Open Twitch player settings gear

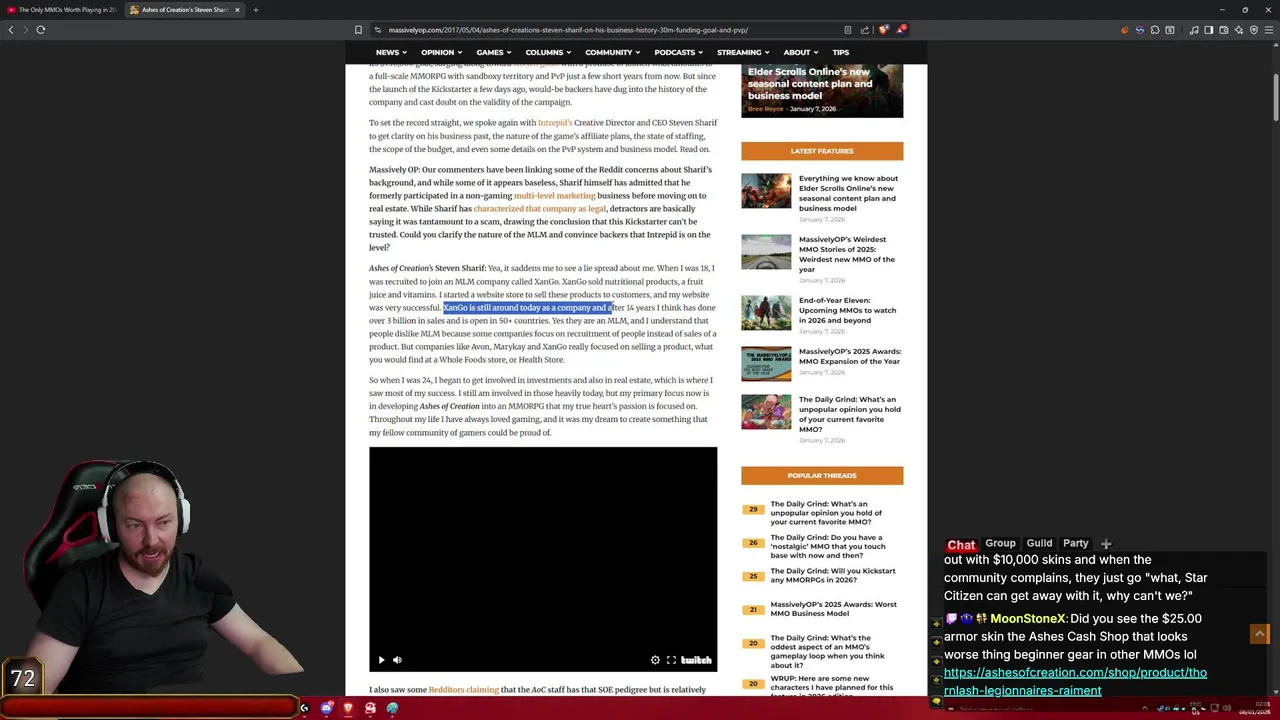(655, 660)
